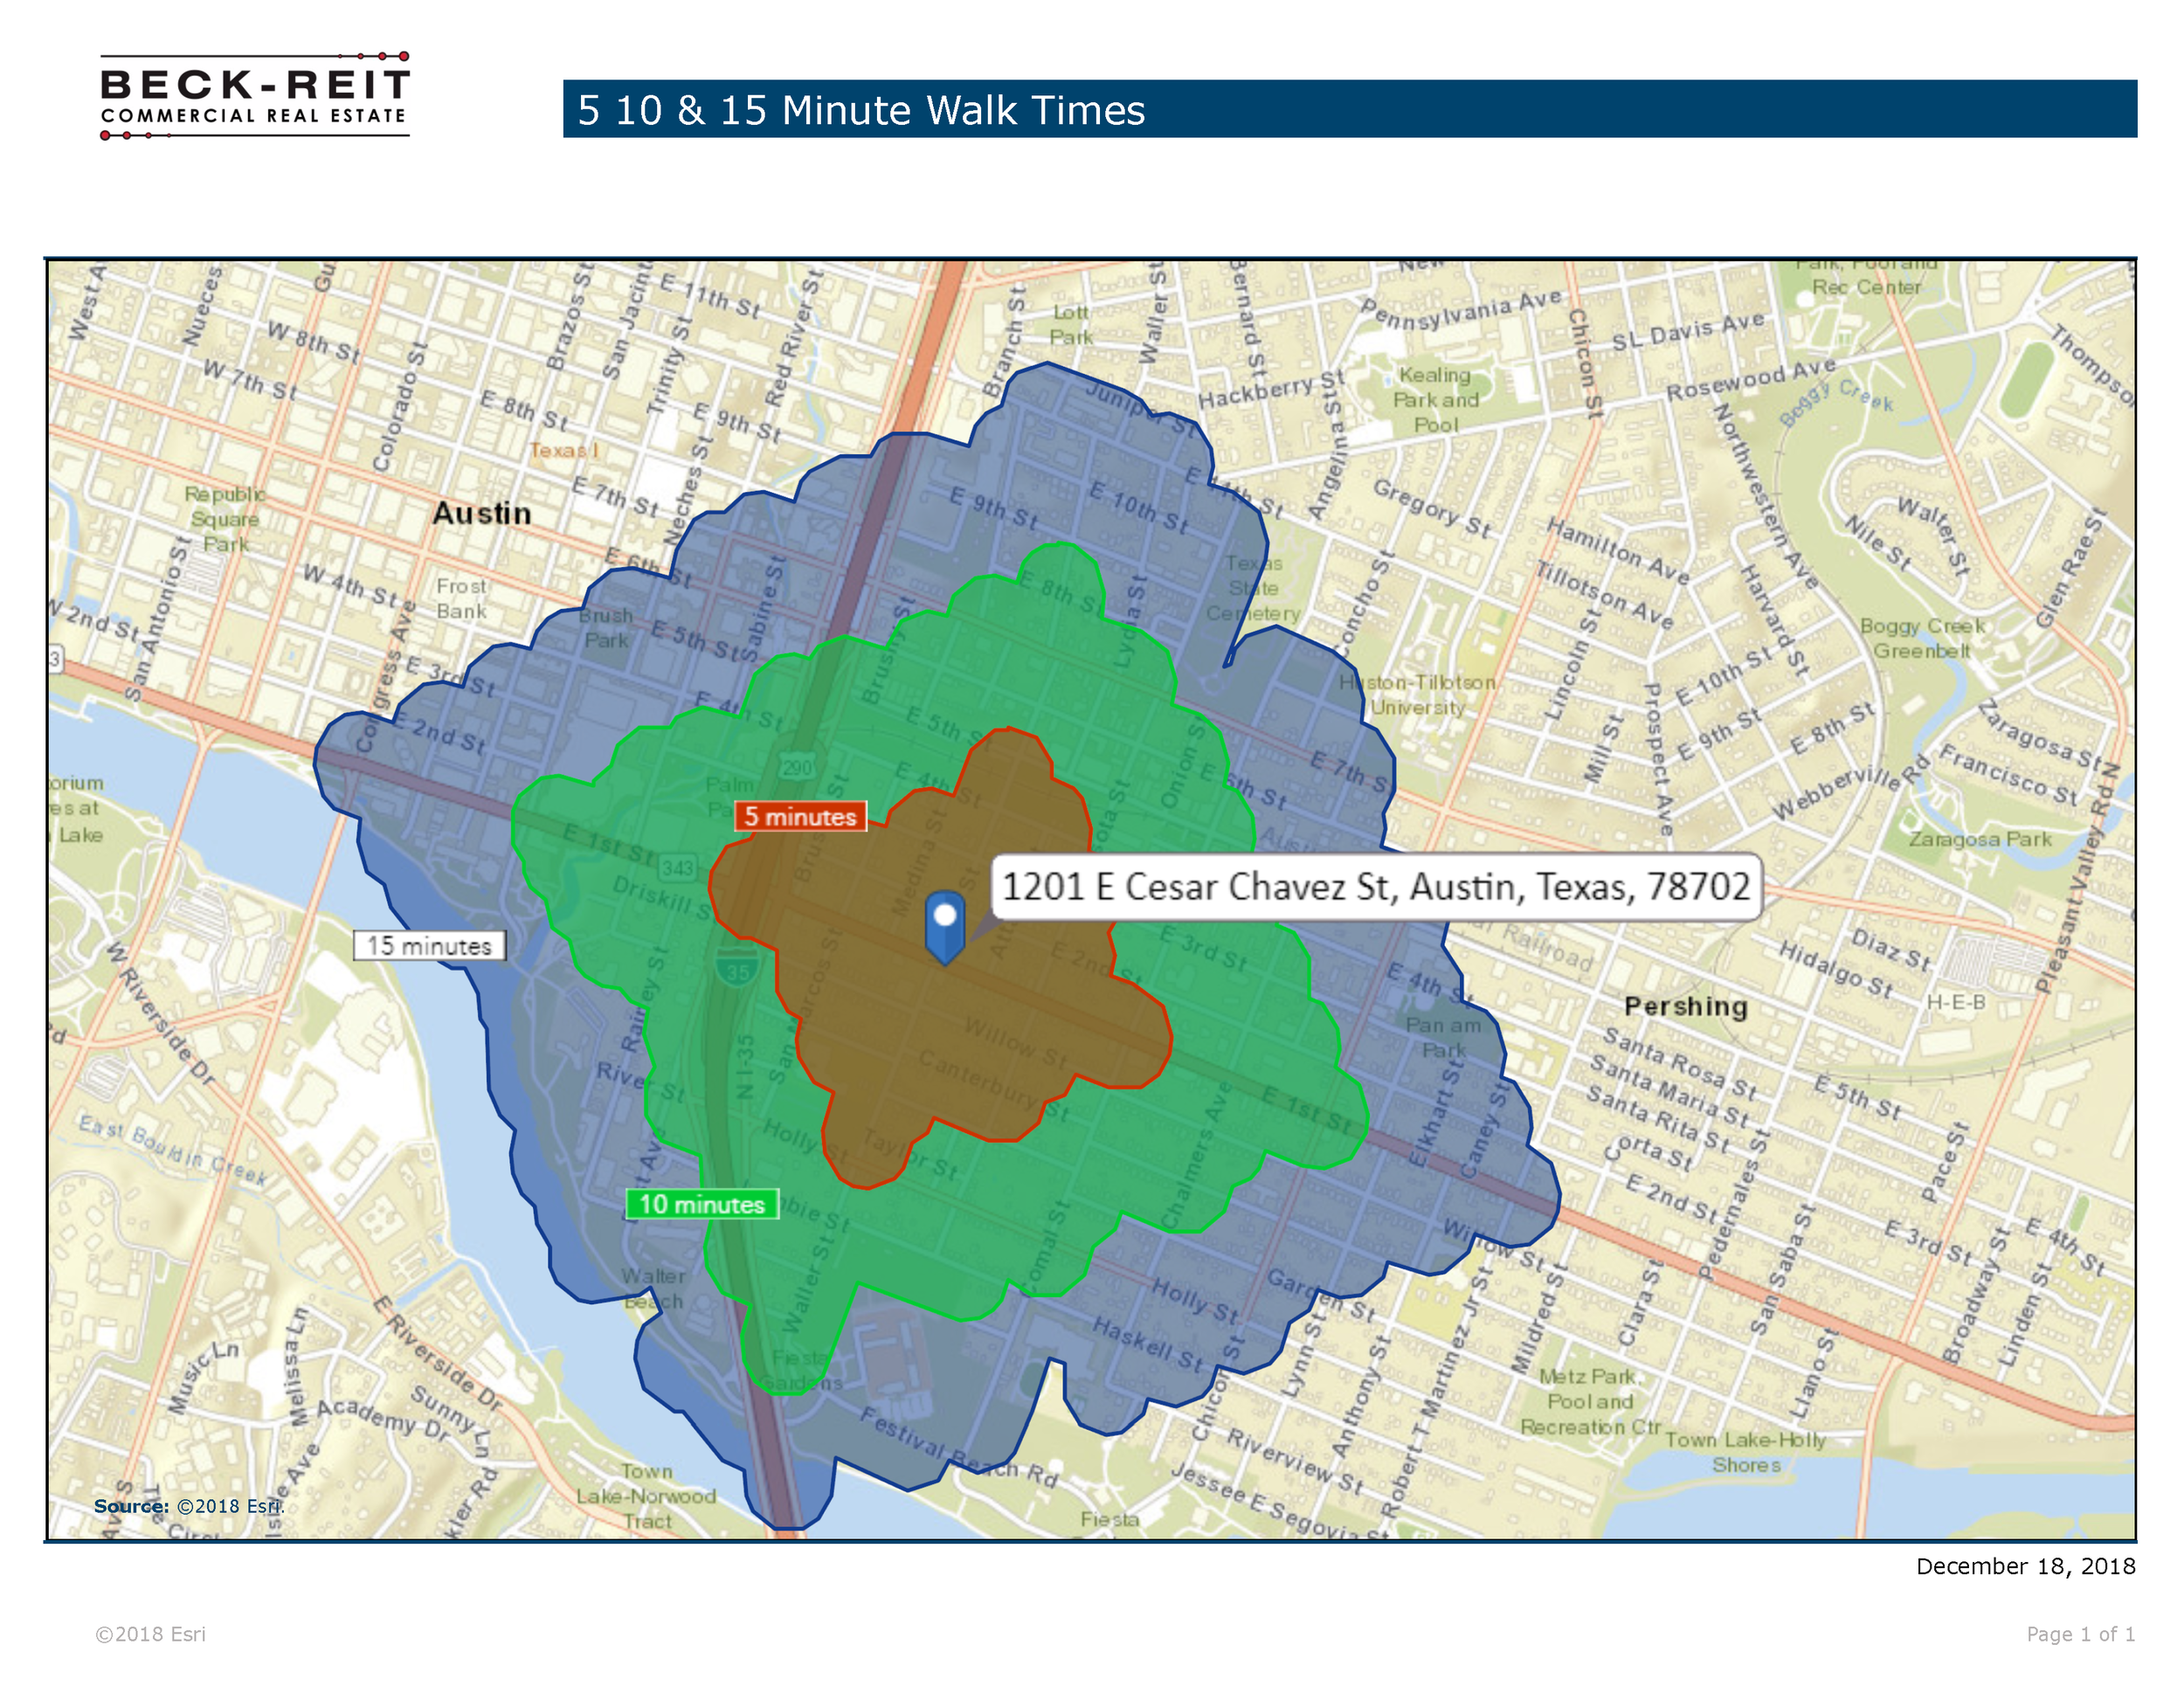Click the Page 1 of 1 indicator
This screenshot has width=2184, height=1693.
(x=2080, y=1634)
